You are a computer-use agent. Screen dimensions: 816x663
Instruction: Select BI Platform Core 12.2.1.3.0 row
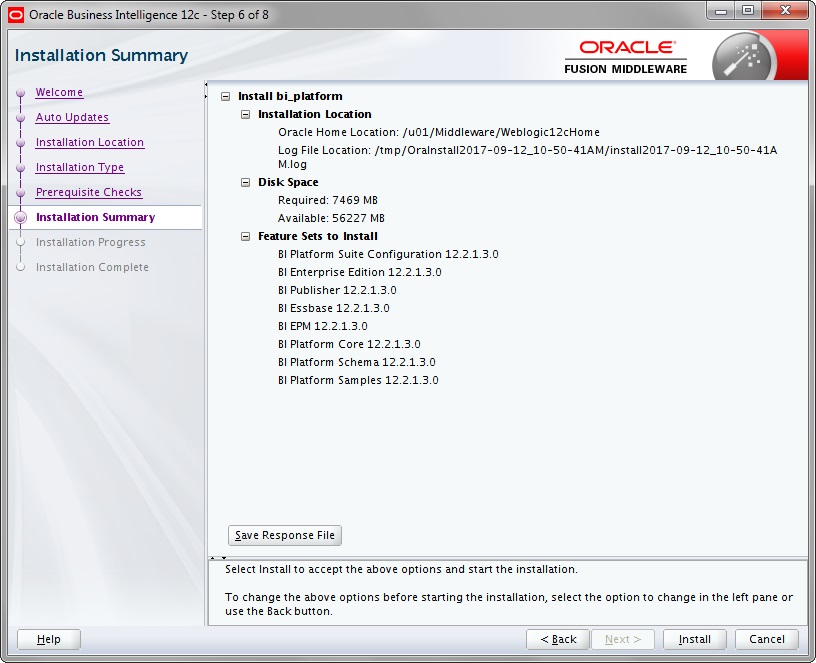coord(349,344)
